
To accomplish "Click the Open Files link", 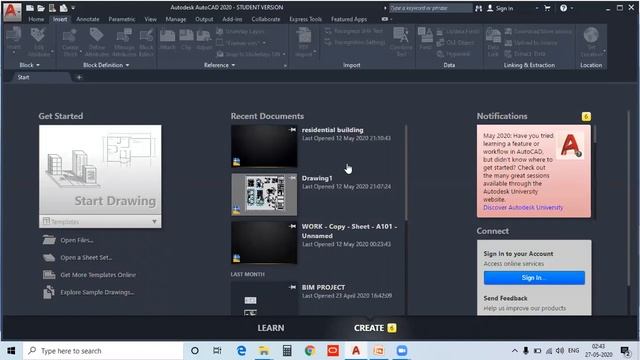I will tap(77, 240).
